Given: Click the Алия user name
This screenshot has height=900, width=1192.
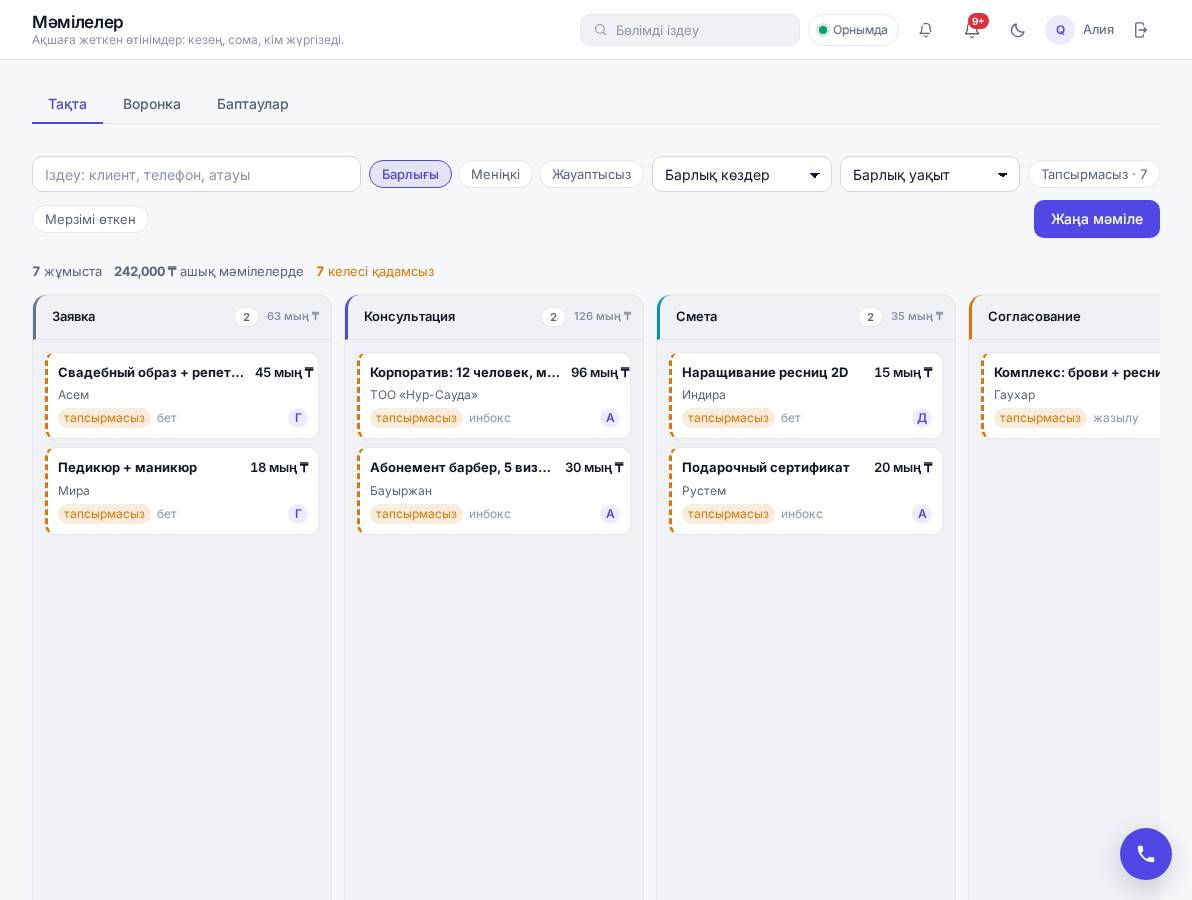Looking at the screenshot, I should pyautogui.click(x=1098, y=30).
